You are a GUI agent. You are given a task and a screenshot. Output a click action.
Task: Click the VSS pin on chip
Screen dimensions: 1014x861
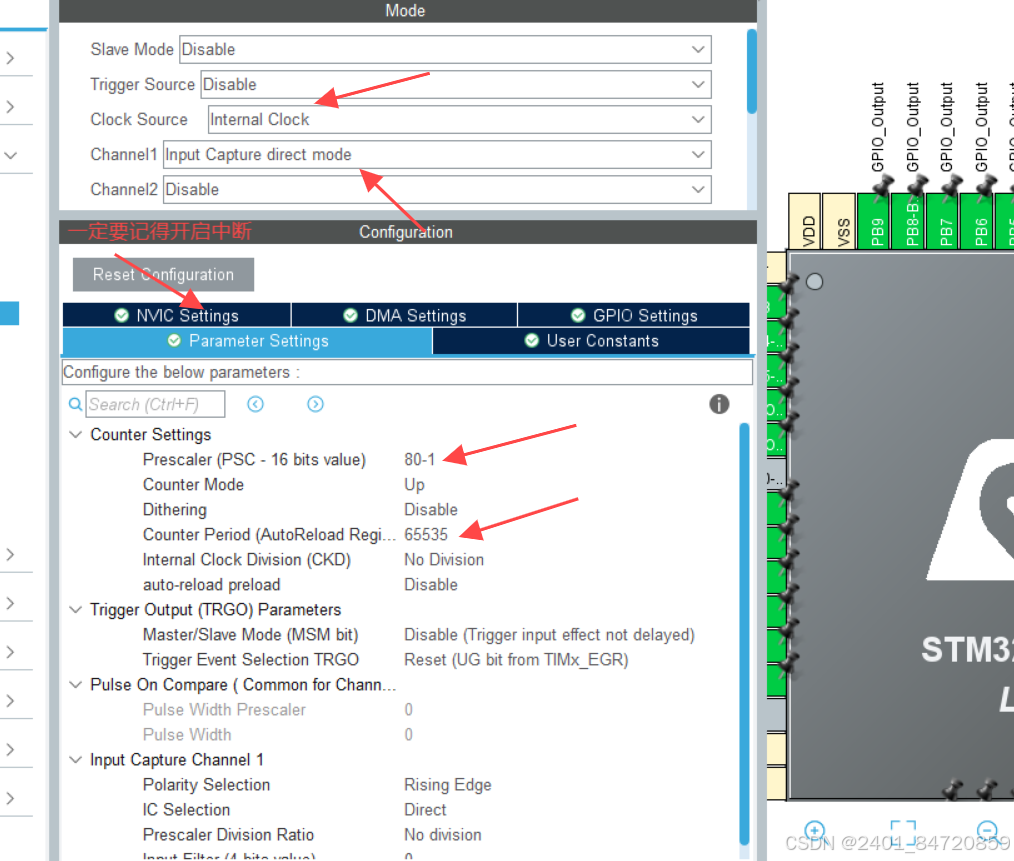tap(839, 222)
